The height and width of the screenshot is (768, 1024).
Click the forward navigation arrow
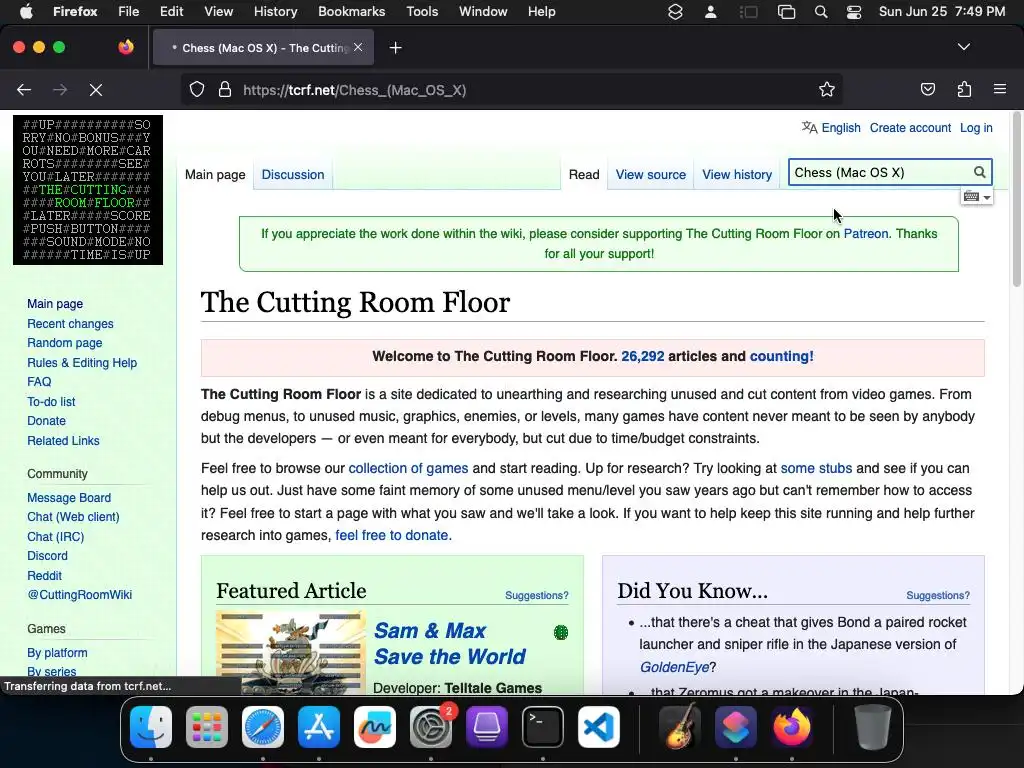click(60, 90)
